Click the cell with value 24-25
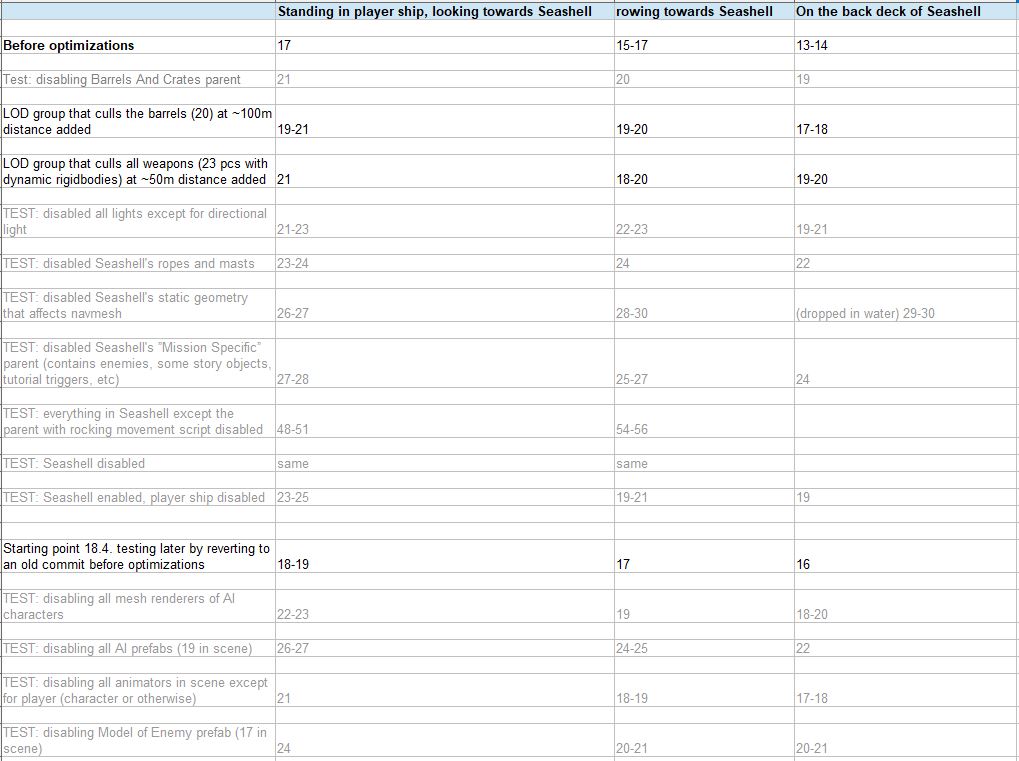The image size is (1019, 761). (632, 649)
